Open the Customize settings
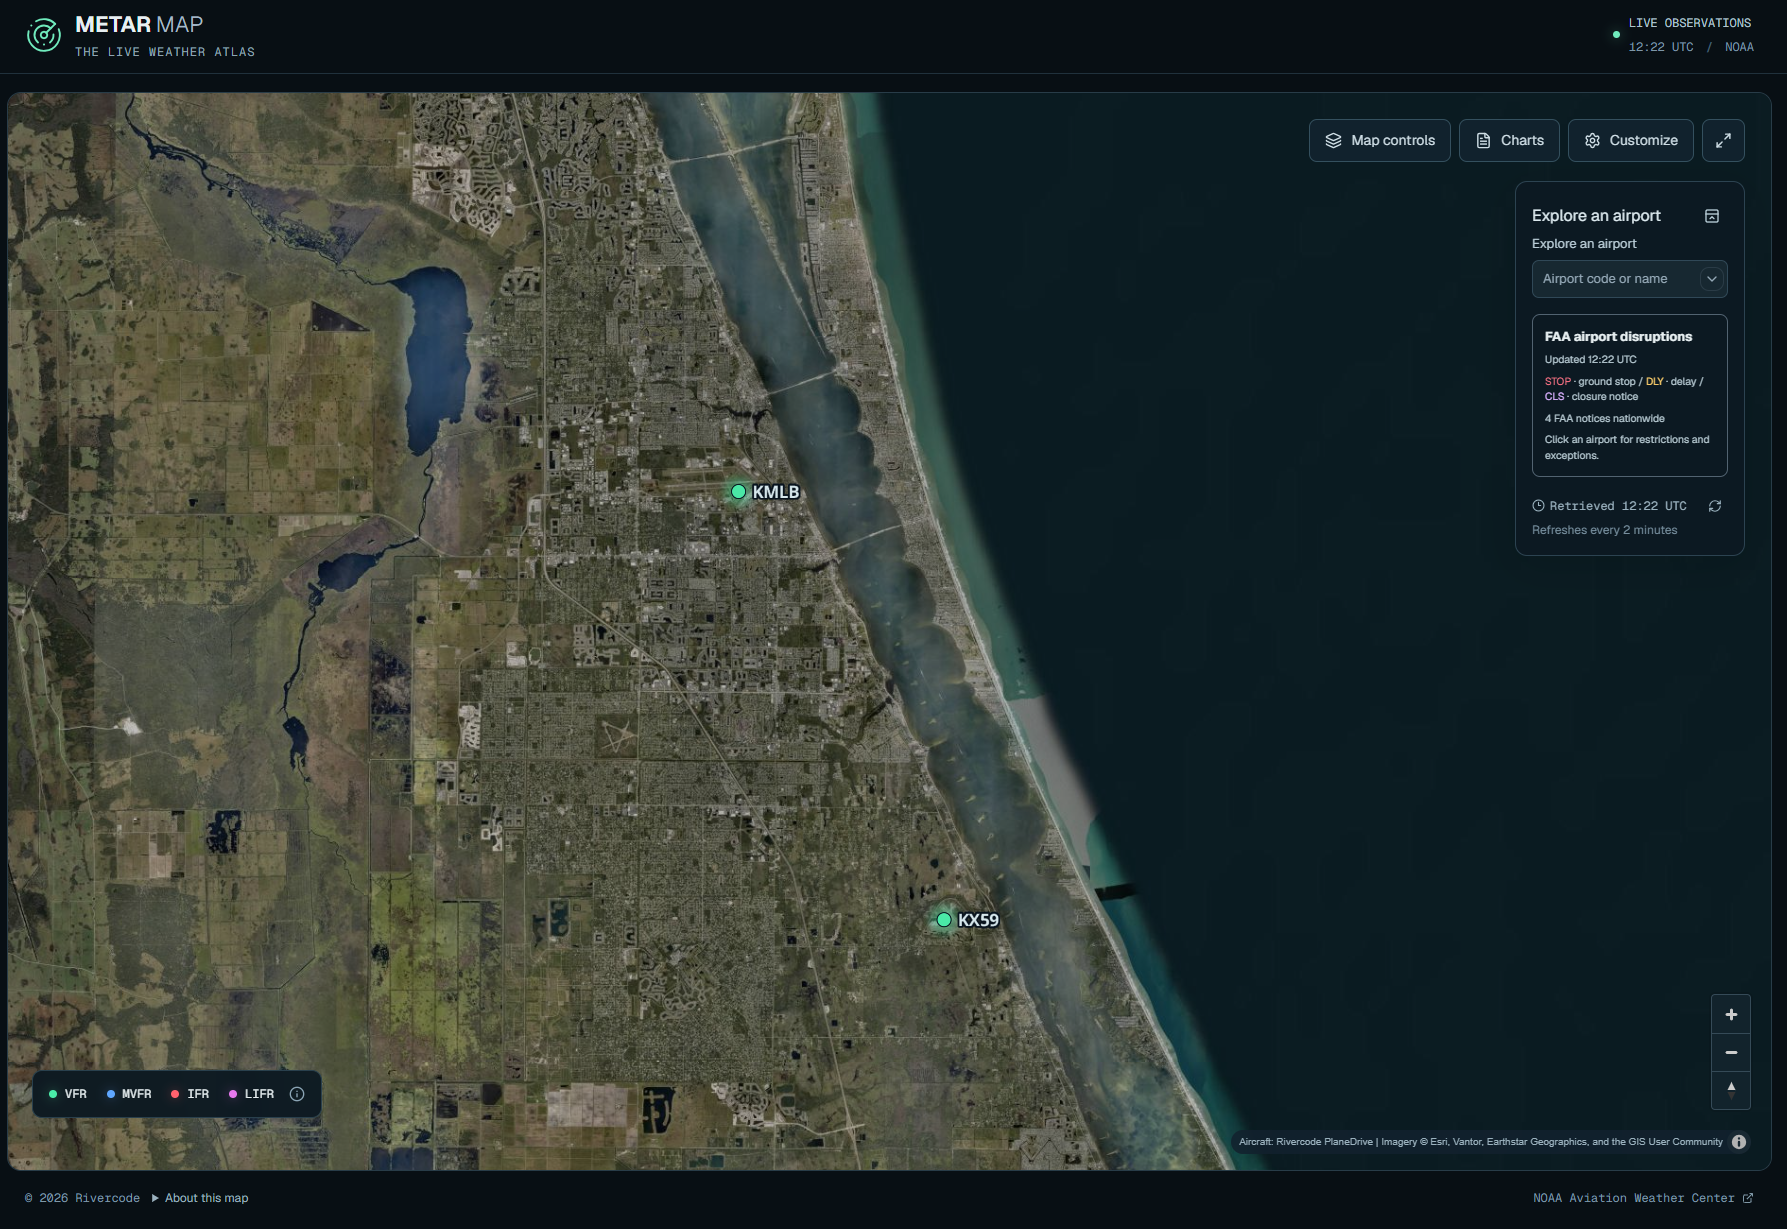This screenshot has width=1787, height=1229. (x=1630, y=140)
